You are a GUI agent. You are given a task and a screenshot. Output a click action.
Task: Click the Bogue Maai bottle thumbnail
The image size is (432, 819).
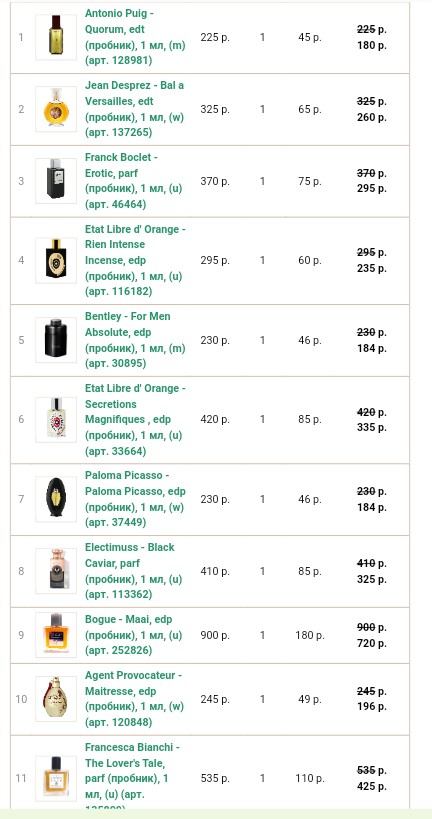point(56,635)
